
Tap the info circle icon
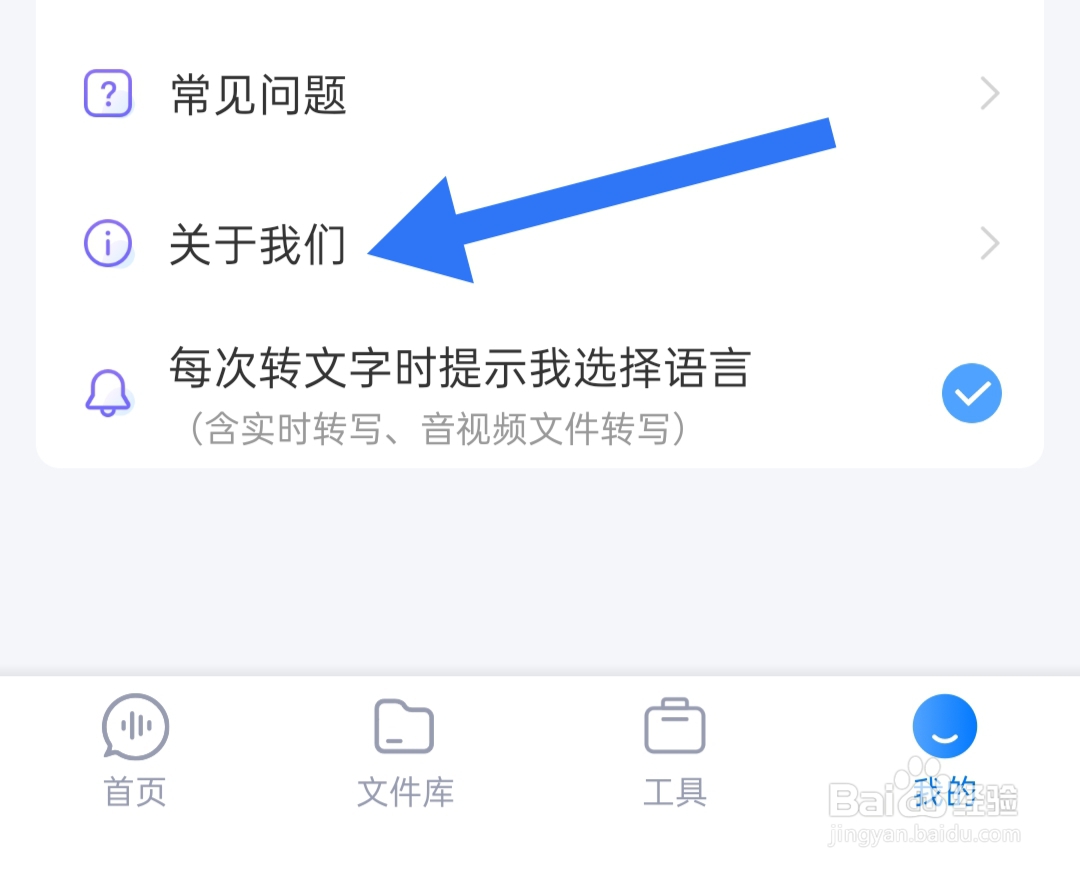(x=108, y=243)
